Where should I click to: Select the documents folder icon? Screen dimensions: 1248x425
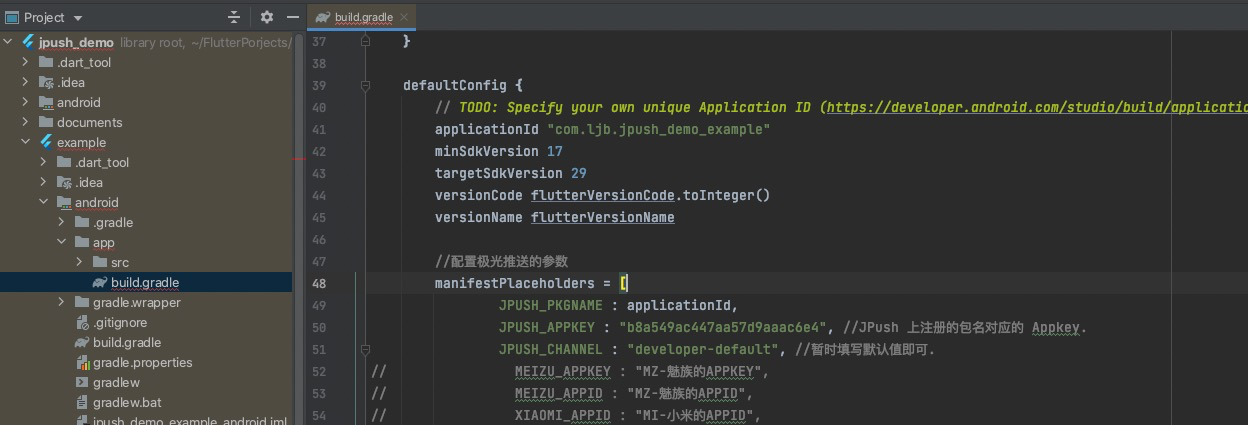[46, 122]
